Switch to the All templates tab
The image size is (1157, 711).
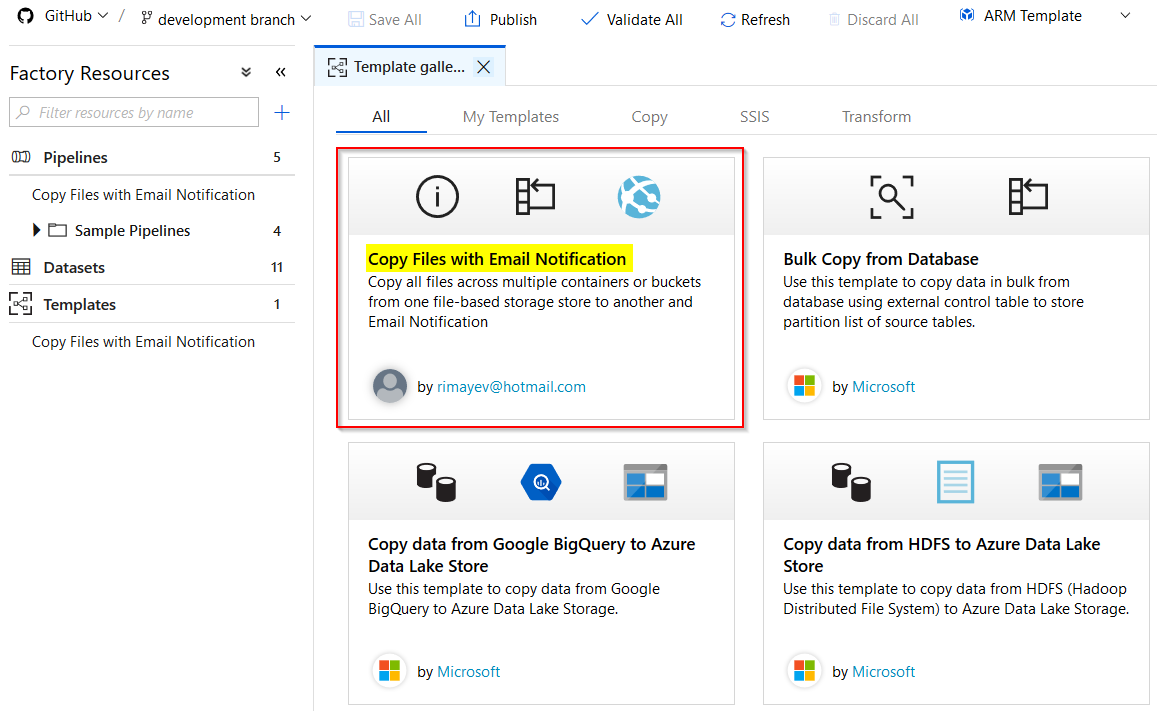(x=381, y=117)
